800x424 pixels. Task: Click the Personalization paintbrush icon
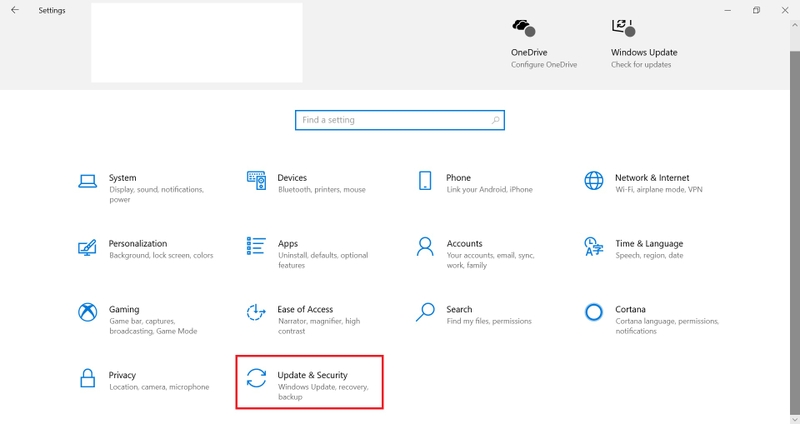87,247
